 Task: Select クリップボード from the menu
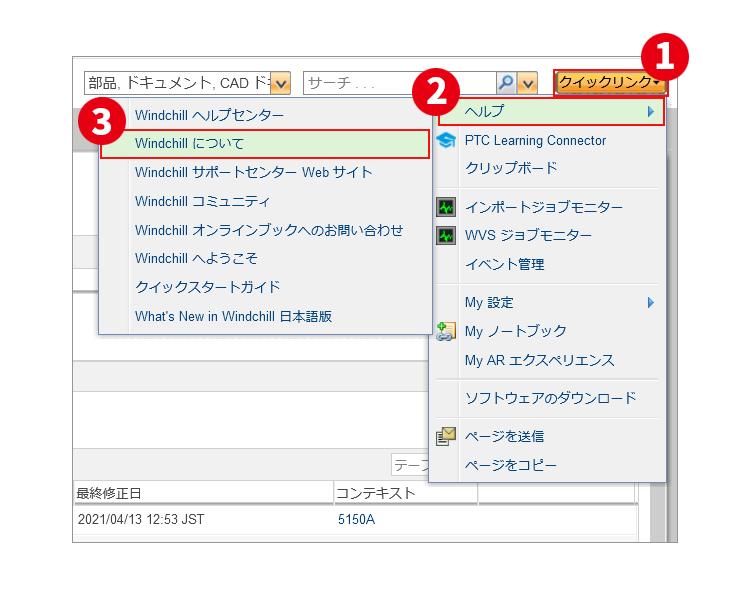511,168
